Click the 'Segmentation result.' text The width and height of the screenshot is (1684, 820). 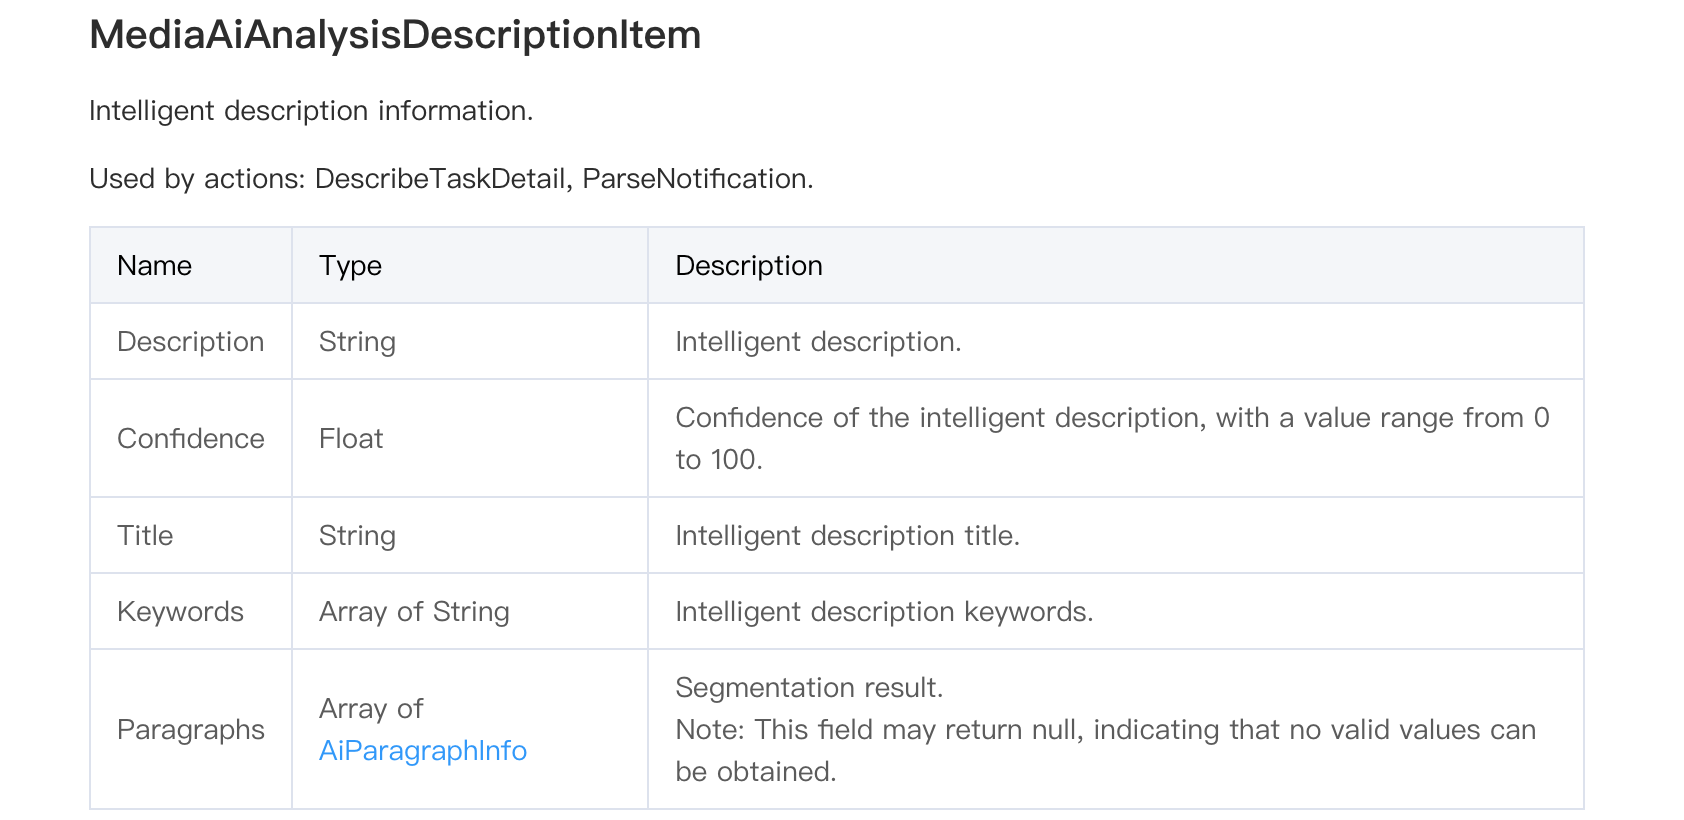pos(809,687)
